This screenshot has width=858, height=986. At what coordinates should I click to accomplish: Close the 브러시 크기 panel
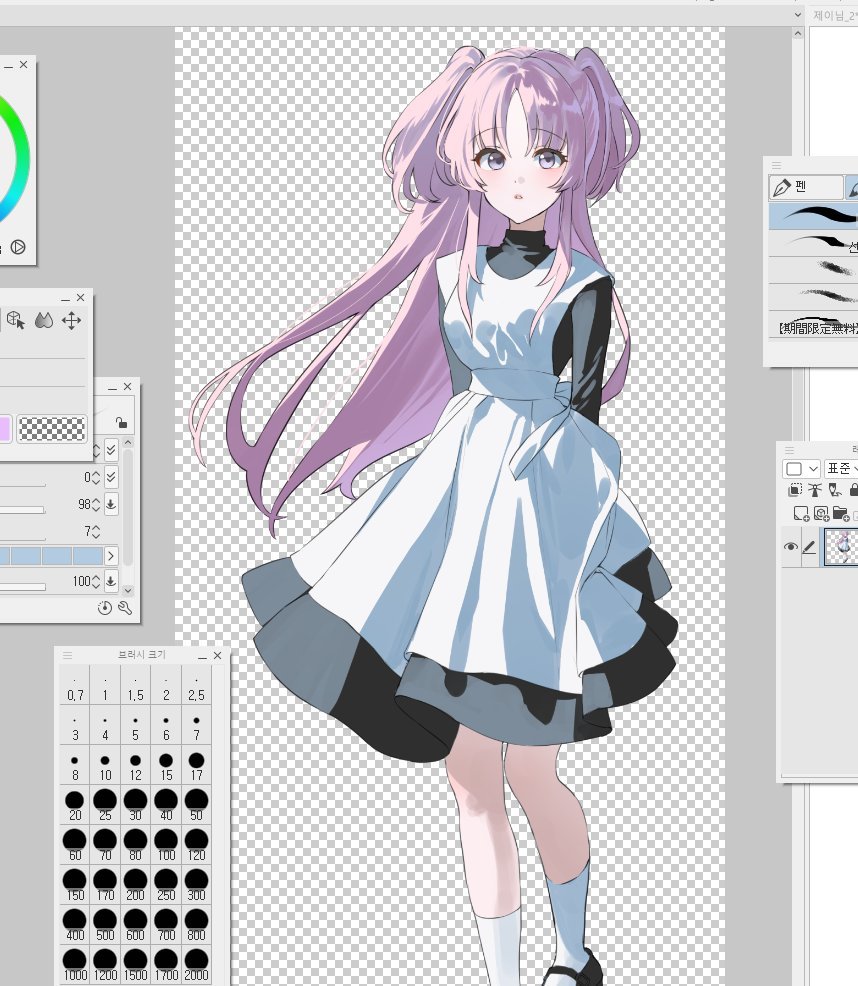(x=217, y=655)
